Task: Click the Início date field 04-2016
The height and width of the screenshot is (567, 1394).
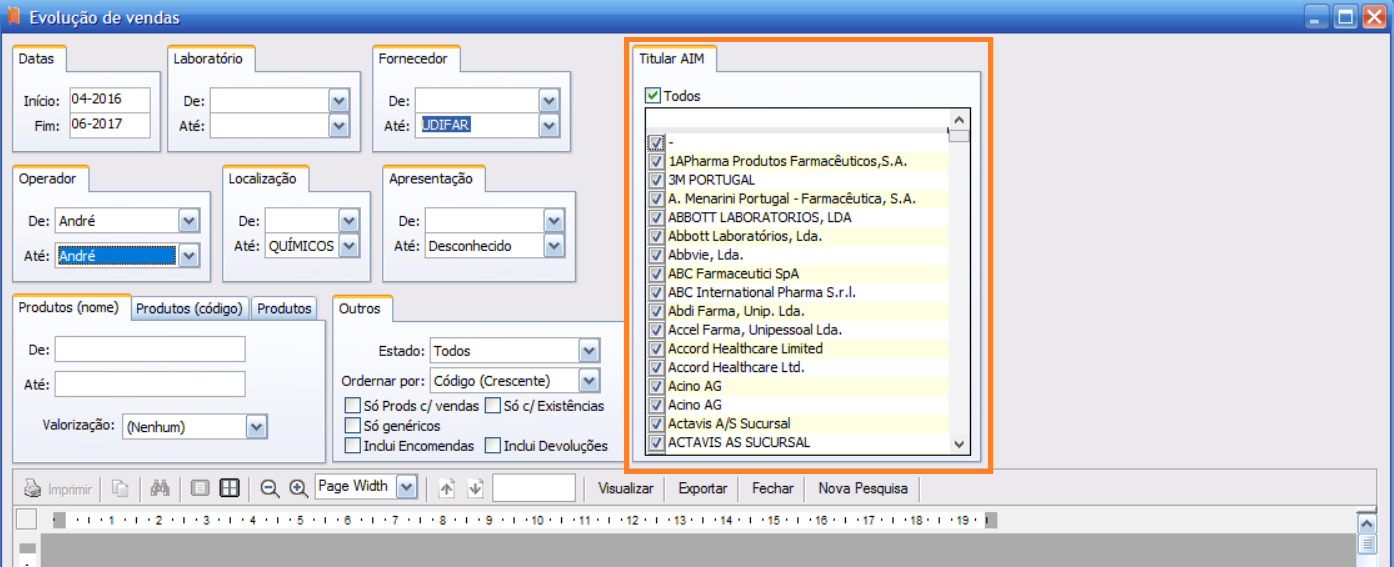Action: [x=109, y=100]
